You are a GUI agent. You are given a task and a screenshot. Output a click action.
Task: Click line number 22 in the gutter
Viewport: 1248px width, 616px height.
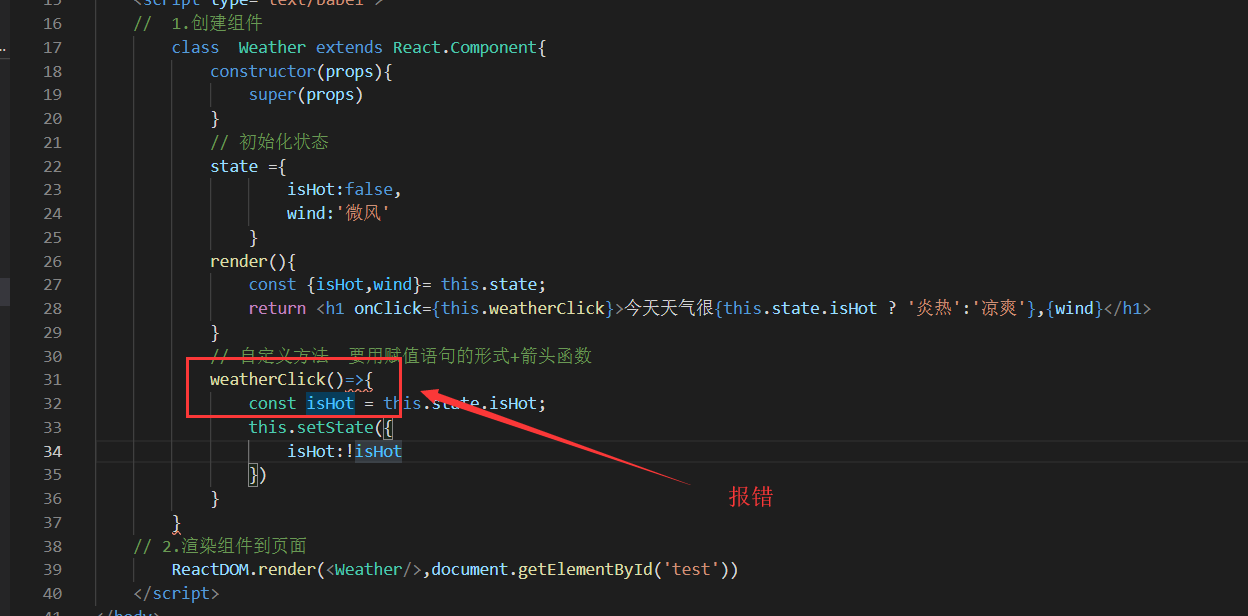pyautogui.click(x=53, y=166)
